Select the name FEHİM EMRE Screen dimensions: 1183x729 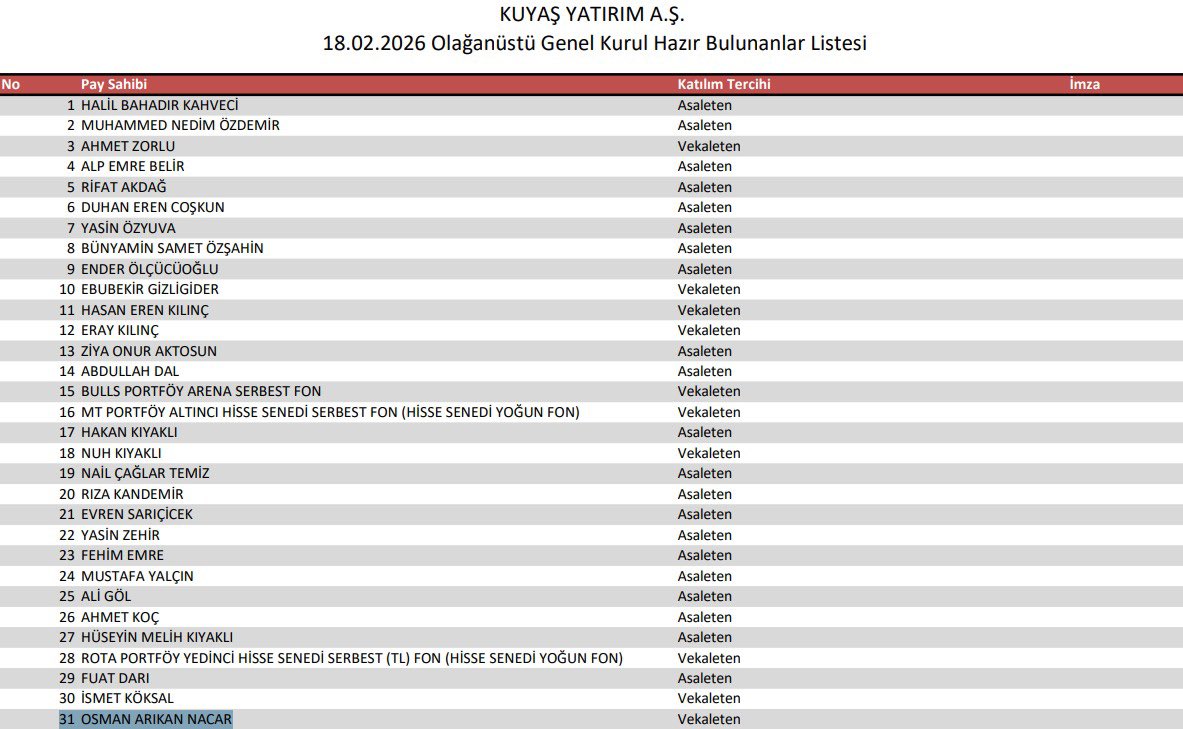point(122,555)
